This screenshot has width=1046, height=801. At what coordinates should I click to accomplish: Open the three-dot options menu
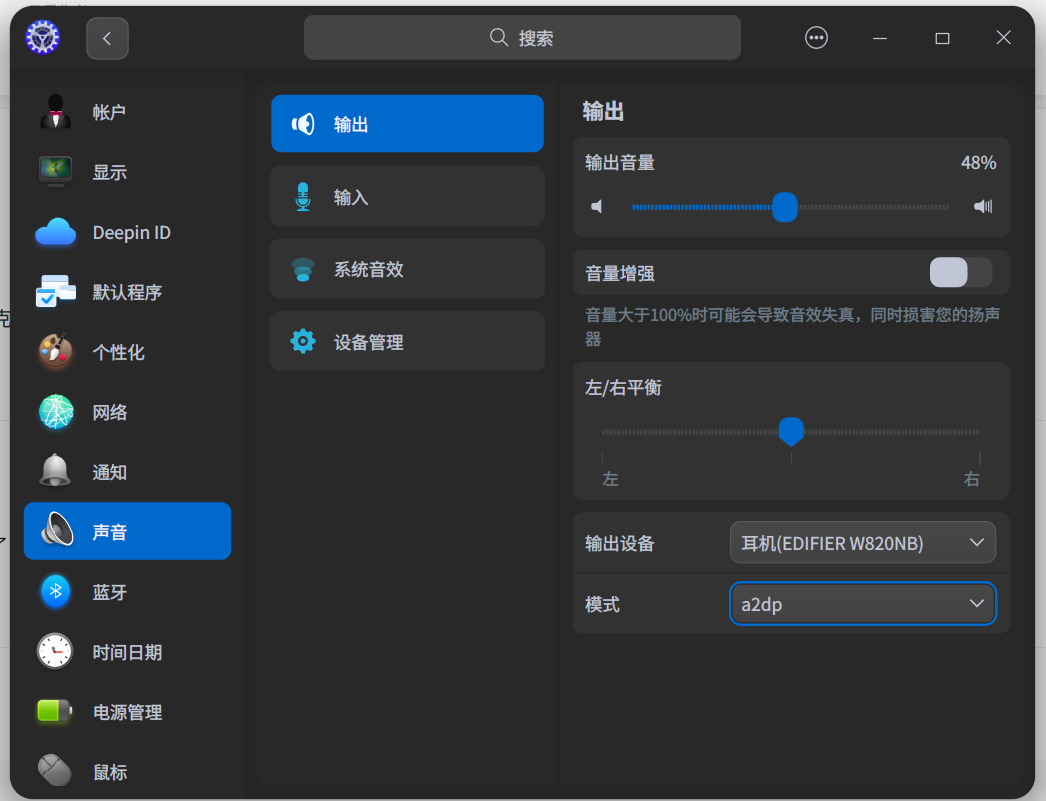(x=816, y=37)
